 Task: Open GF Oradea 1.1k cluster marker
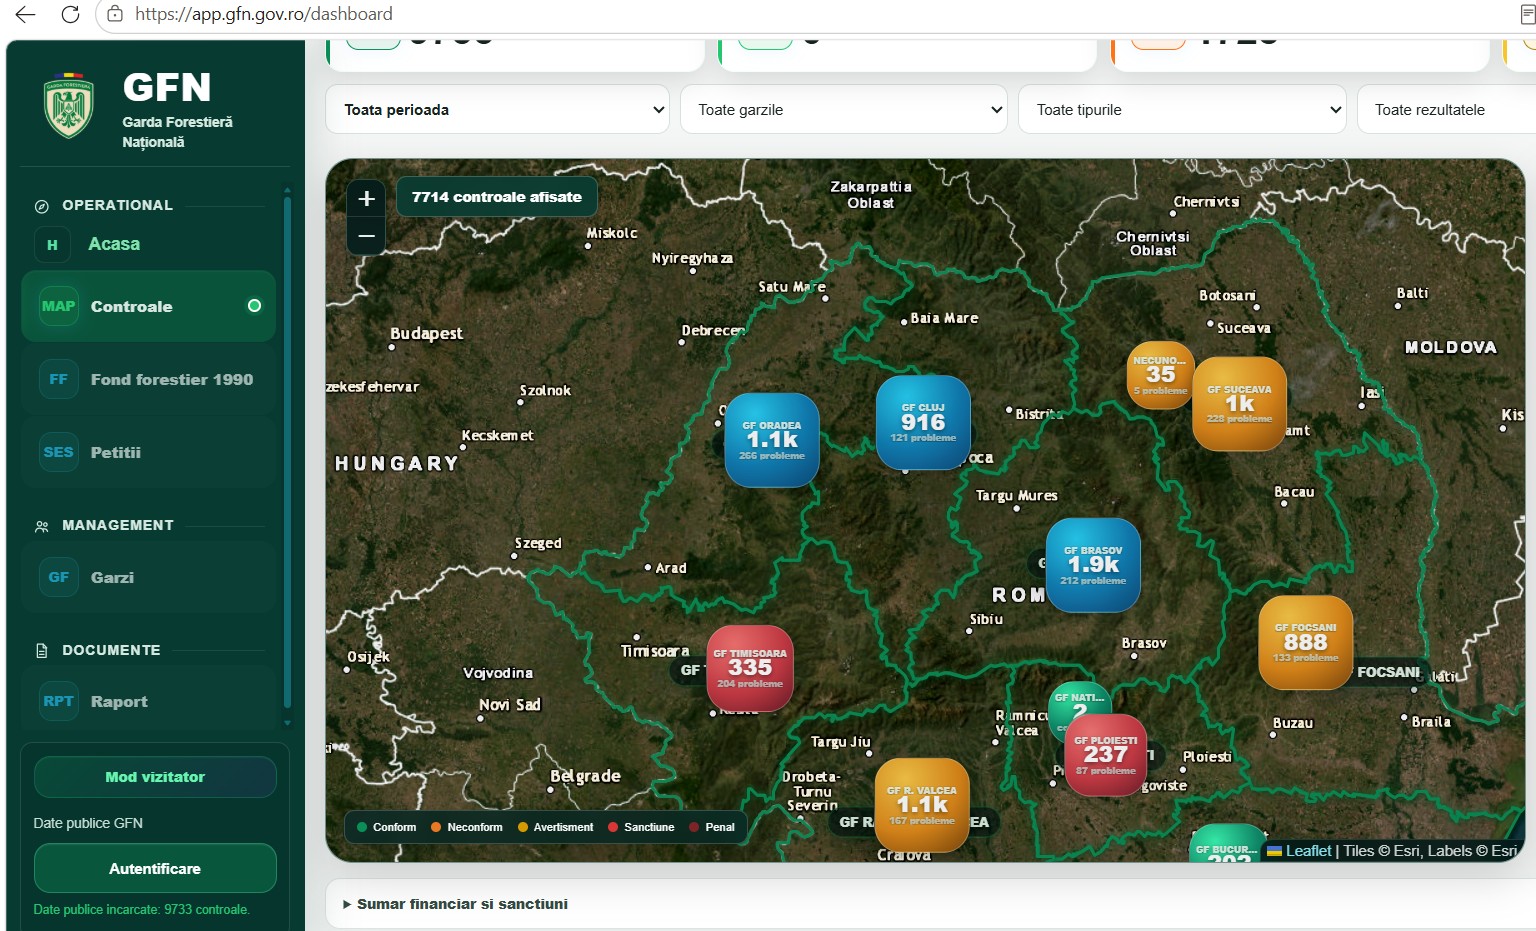[772, 440]
